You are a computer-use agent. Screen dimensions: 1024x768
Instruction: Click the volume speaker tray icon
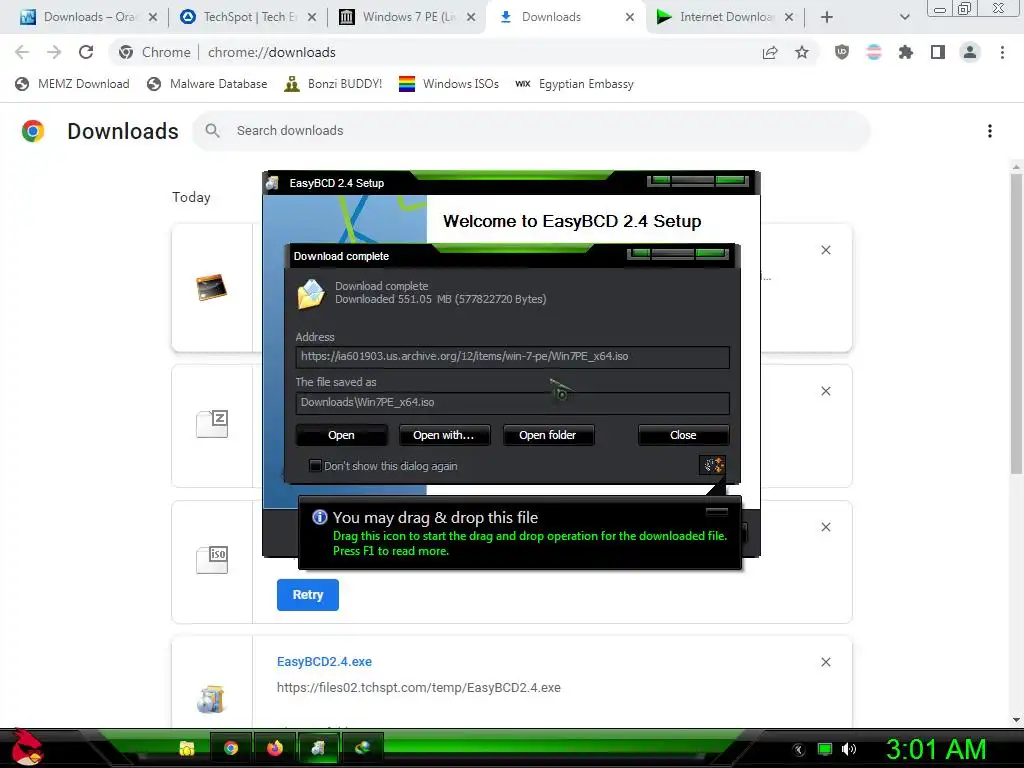coord(848,749)
